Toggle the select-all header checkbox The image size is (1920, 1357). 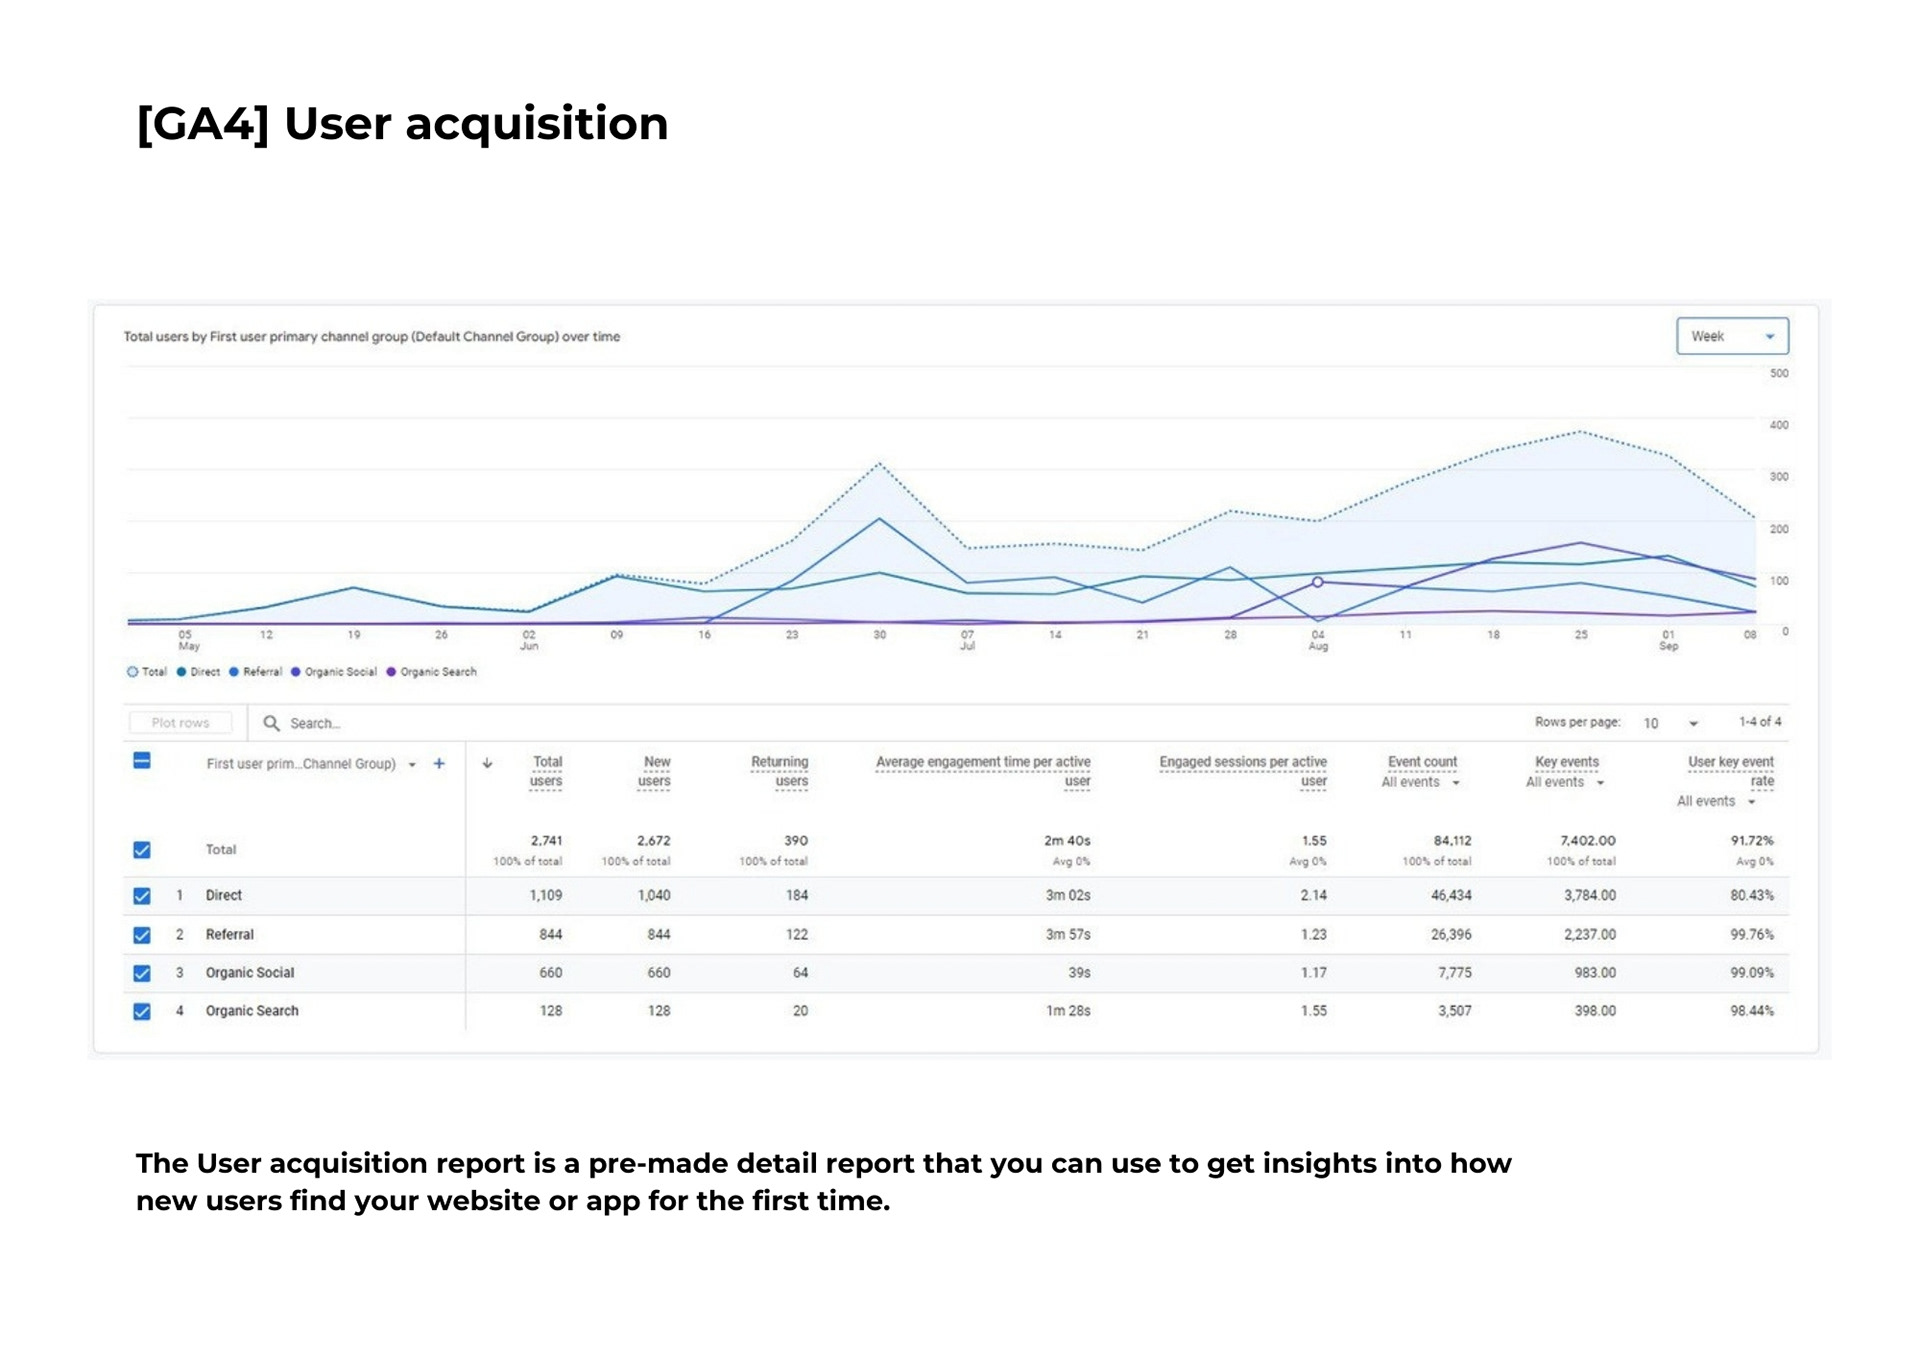click(142, 762)
